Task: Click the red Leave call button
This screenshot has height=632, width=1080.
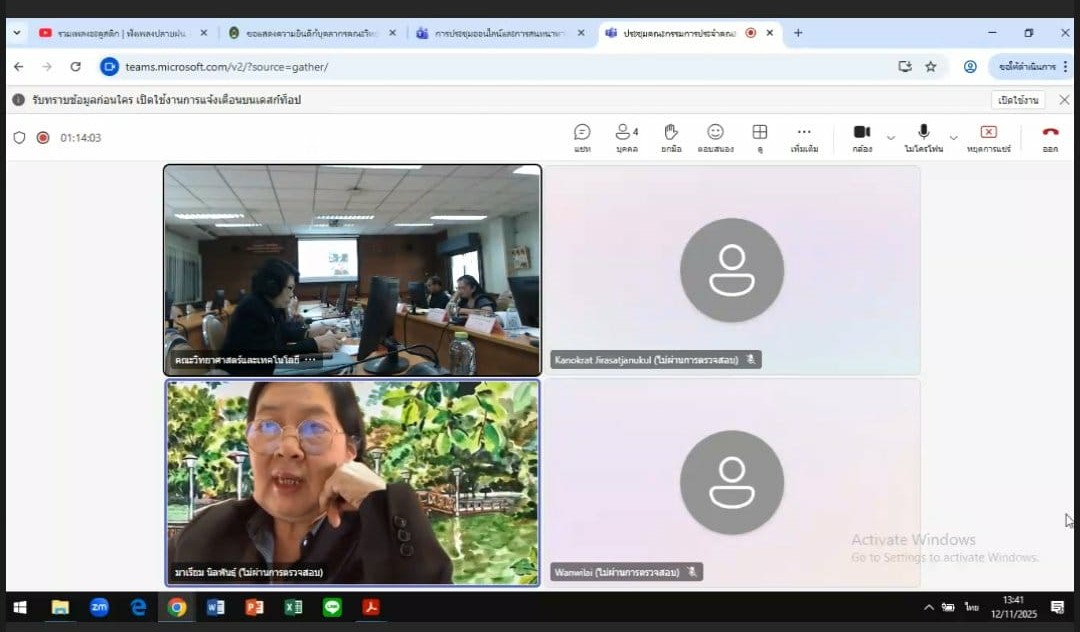Action: point(1050,137)
